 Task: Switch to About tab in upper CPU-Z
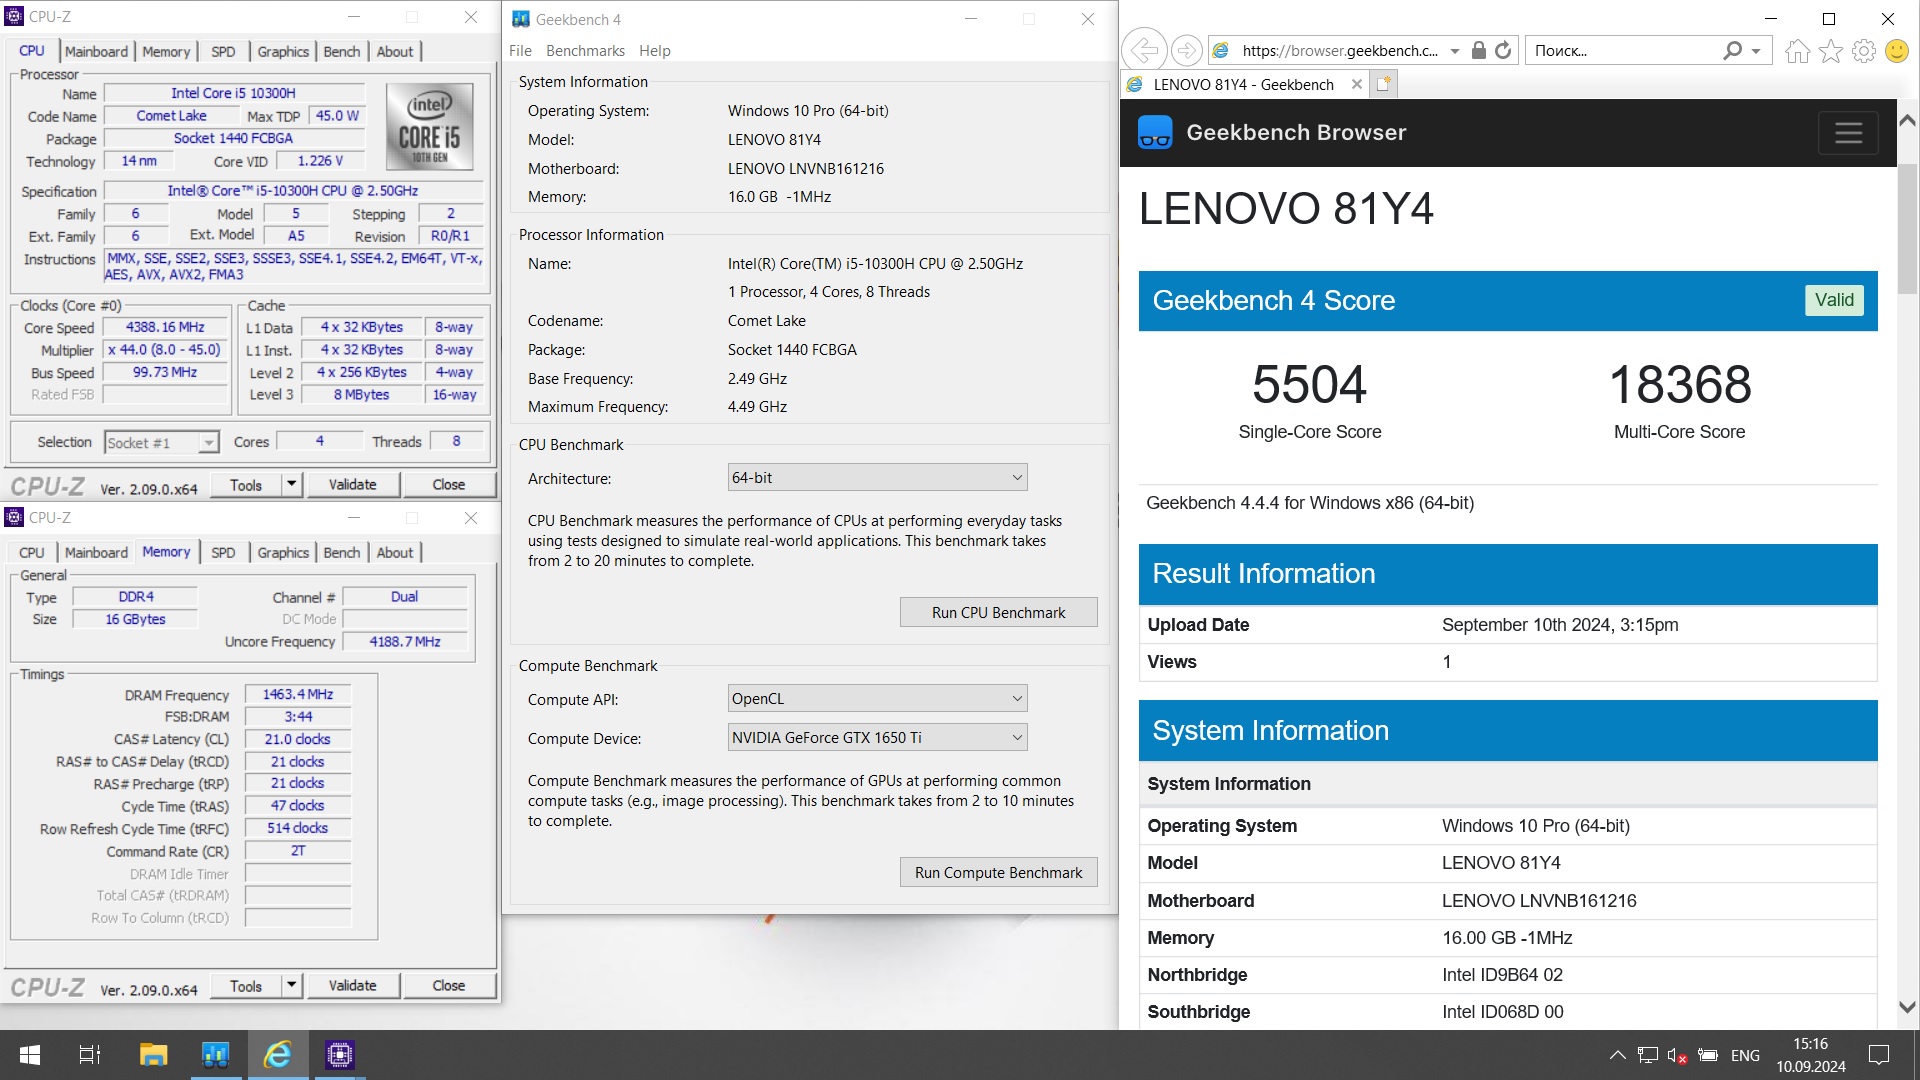[394, 52]
